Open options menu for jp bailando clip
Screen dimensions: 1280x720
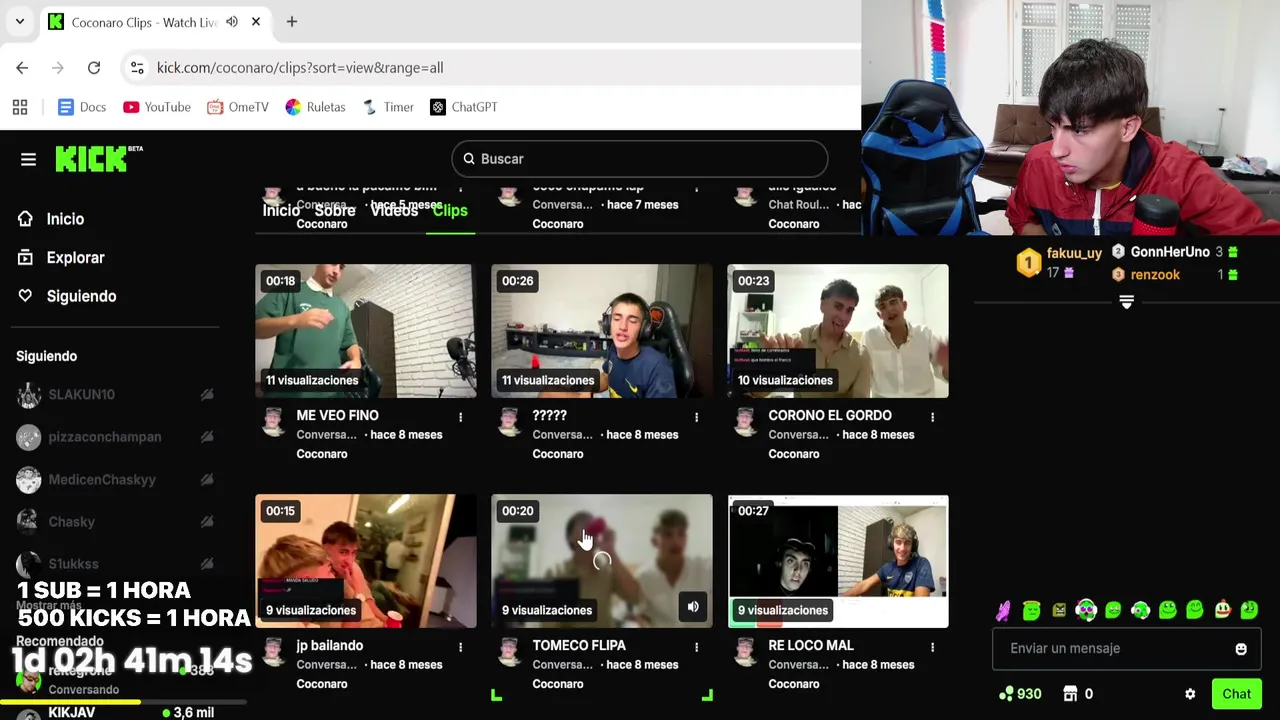pos(461,647)
